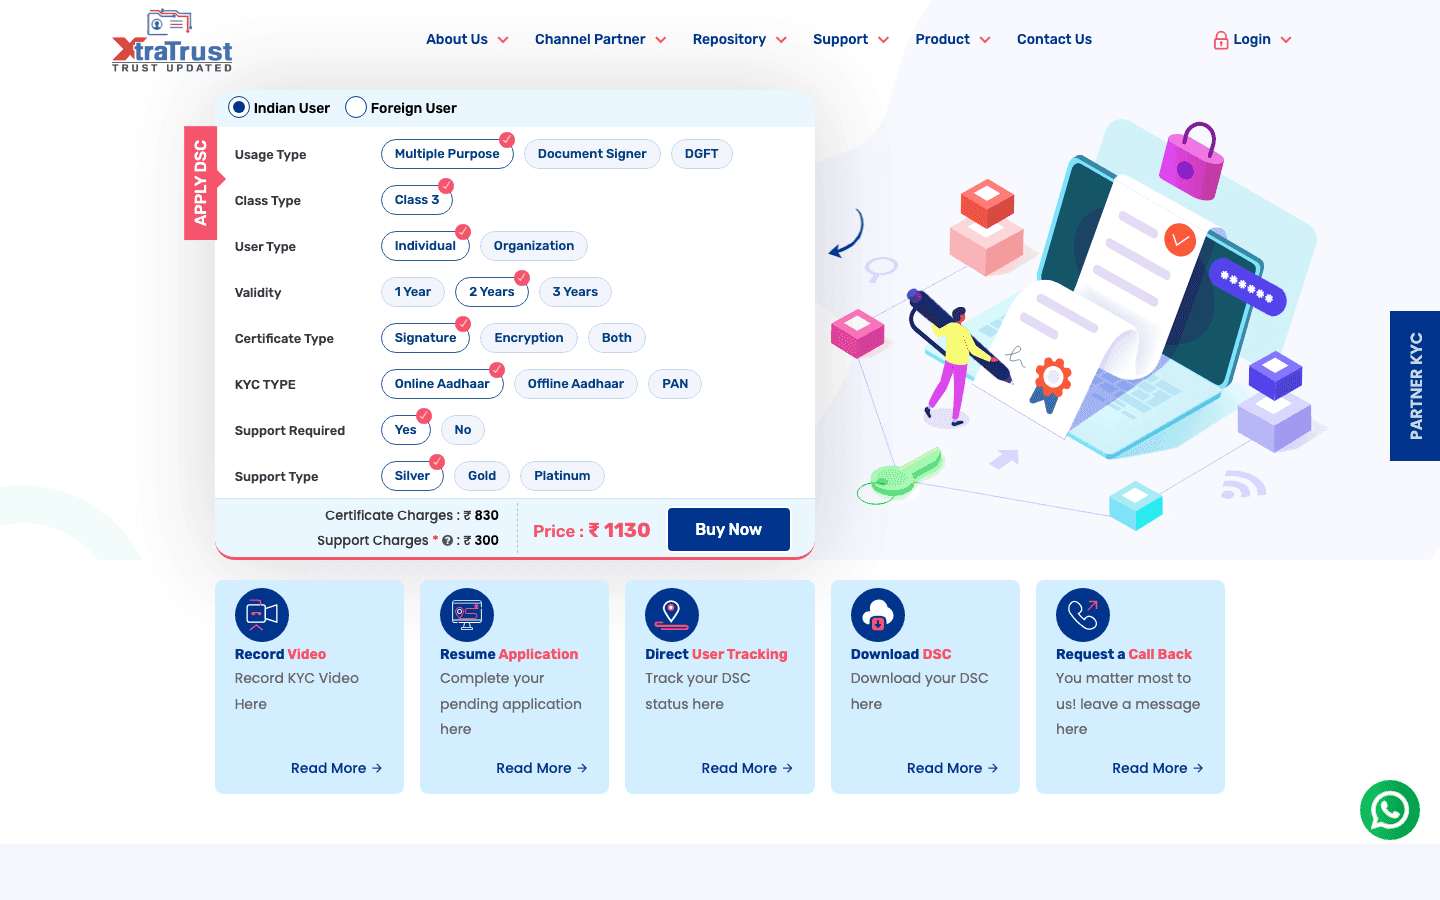The width and height of the screenshot is (1440, 900).
Task: Click the Download DSC cloud icon
Action: point(878,615)
